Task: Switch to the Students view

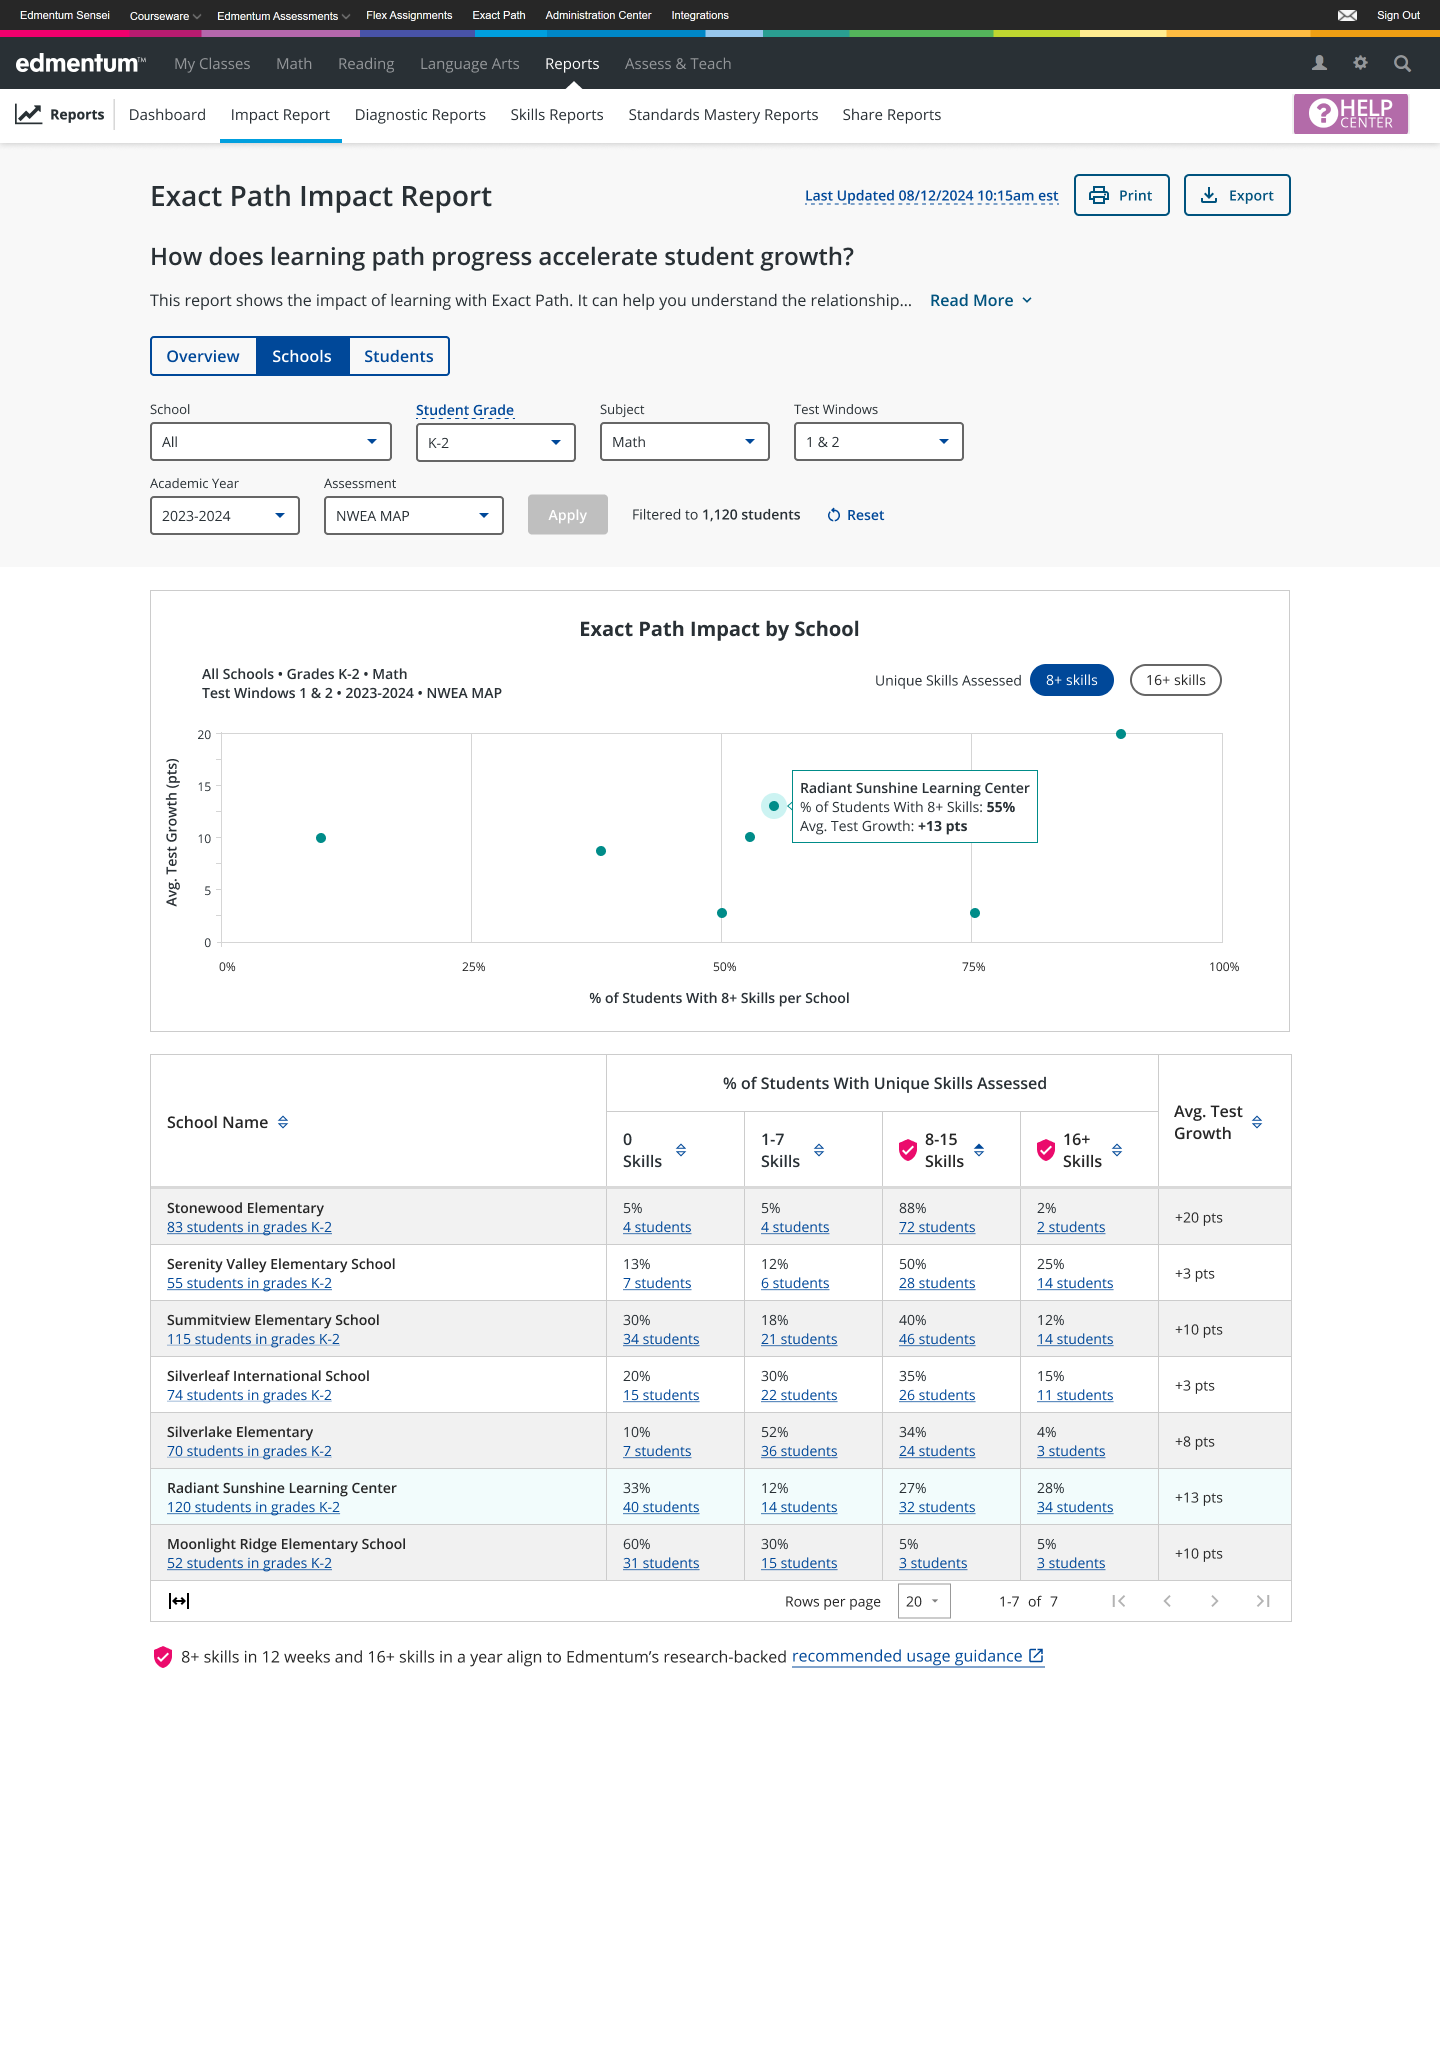Action: pos(398,356)
